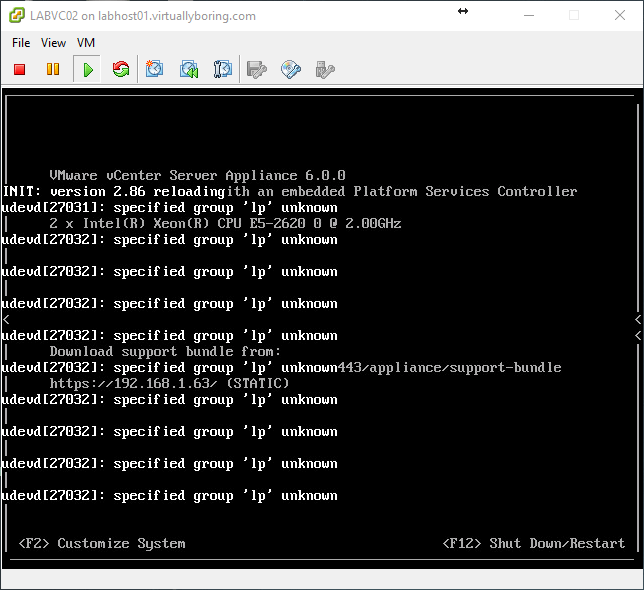Image resolution: width=644 pixels, height=590 pixels.
Task: Take a snapshot of the virtual machine
Action: pos(154,69)
